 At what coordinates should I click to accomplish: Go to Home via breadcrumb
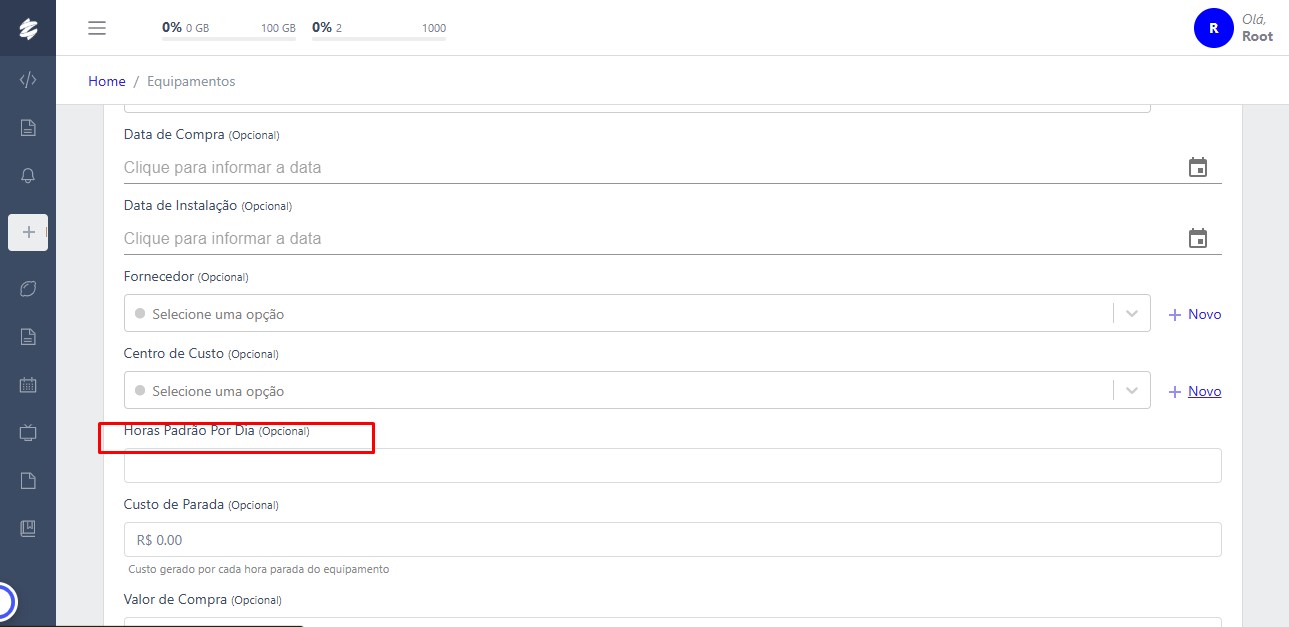pyautogui.click(x=107, y=81)
